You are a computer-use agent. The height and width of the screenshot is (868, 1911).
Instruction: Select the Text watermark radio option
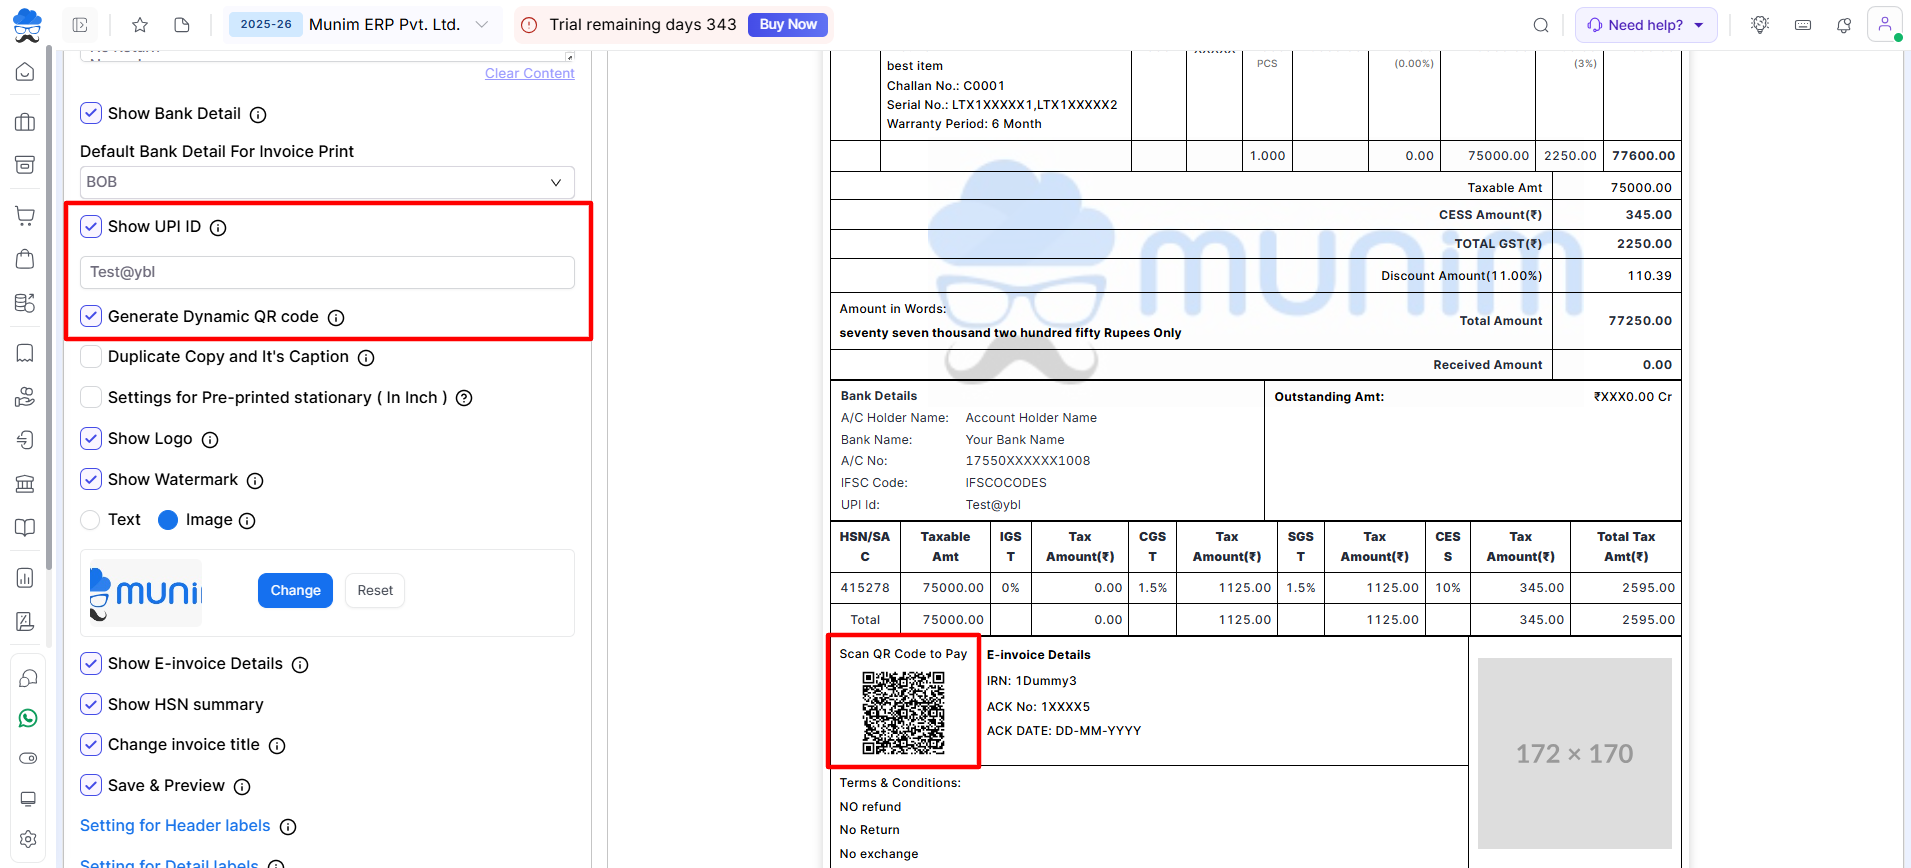coord(90,520)
